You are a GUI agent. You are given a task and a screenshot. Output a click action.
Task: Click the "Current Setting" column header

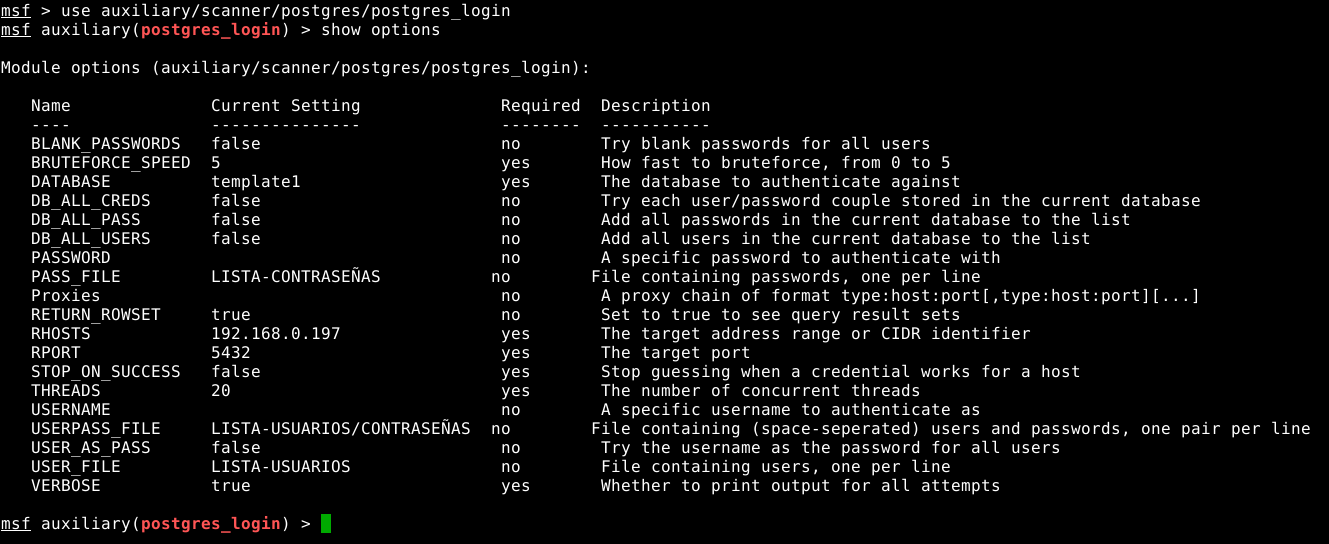pos(286,106)
